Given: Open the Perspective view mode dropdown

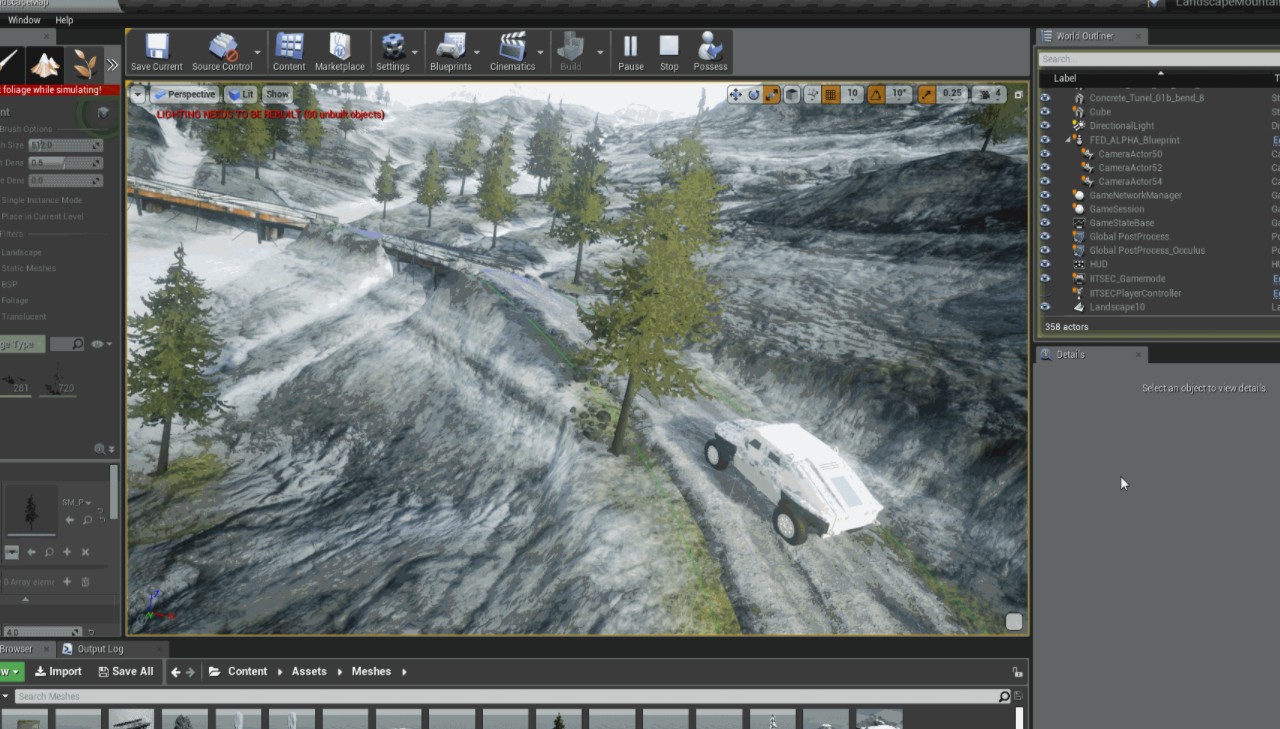Looking at the screenshot, I should click(x=184, y=94).
